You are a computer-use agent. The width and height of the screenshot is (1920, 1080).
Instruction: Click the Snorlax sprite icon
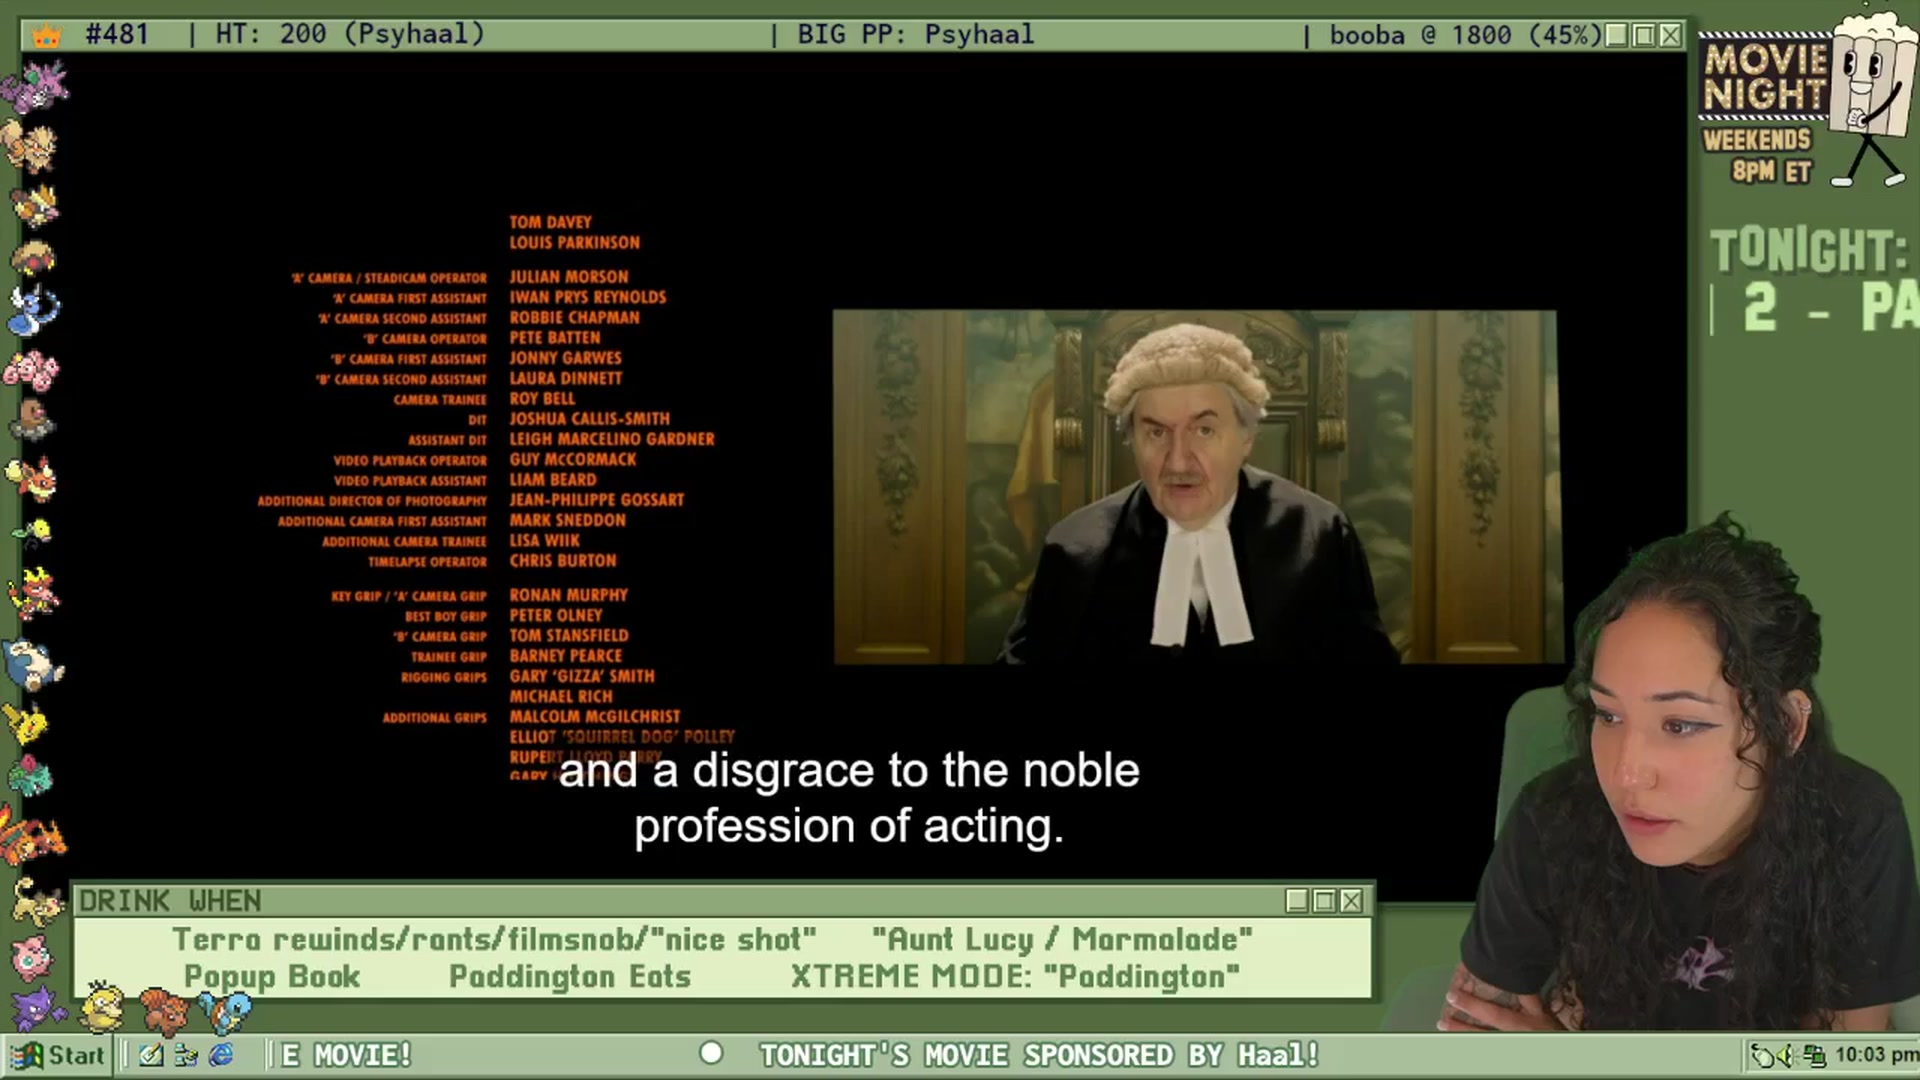[x=34, y=663]
